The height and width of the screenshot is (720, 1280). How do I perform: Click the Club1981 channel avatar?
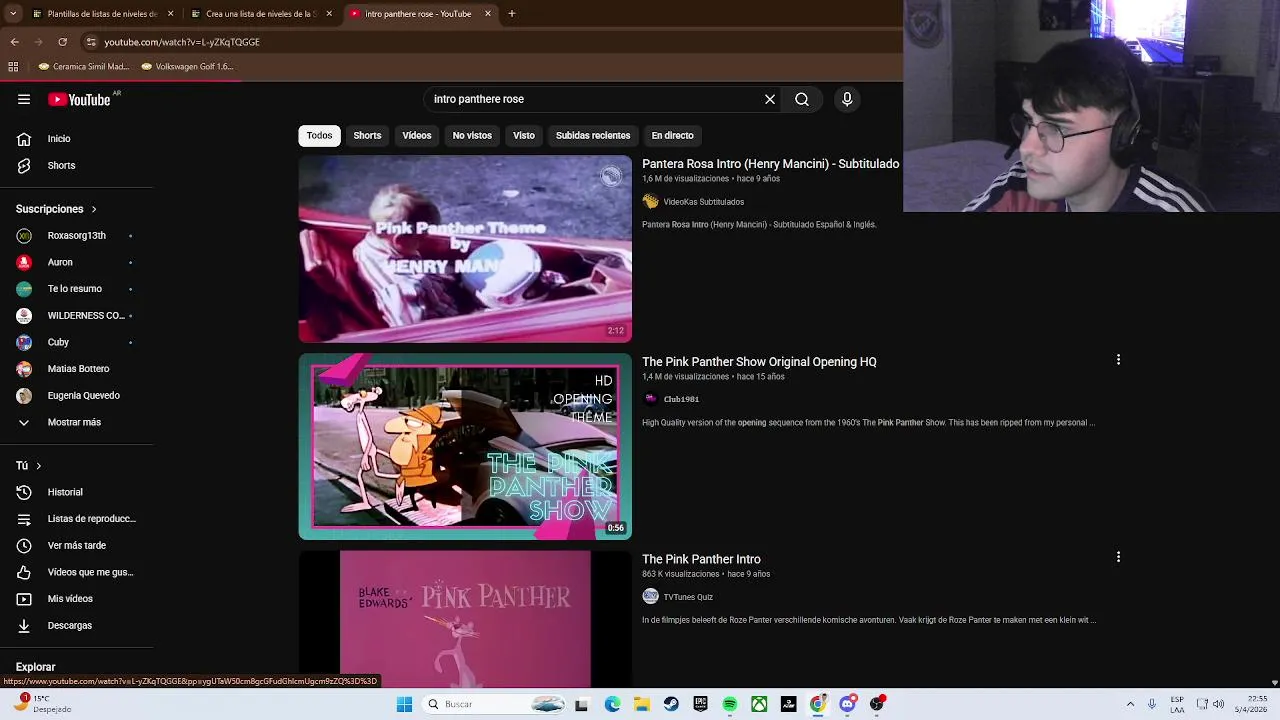(x=650, y=398)
